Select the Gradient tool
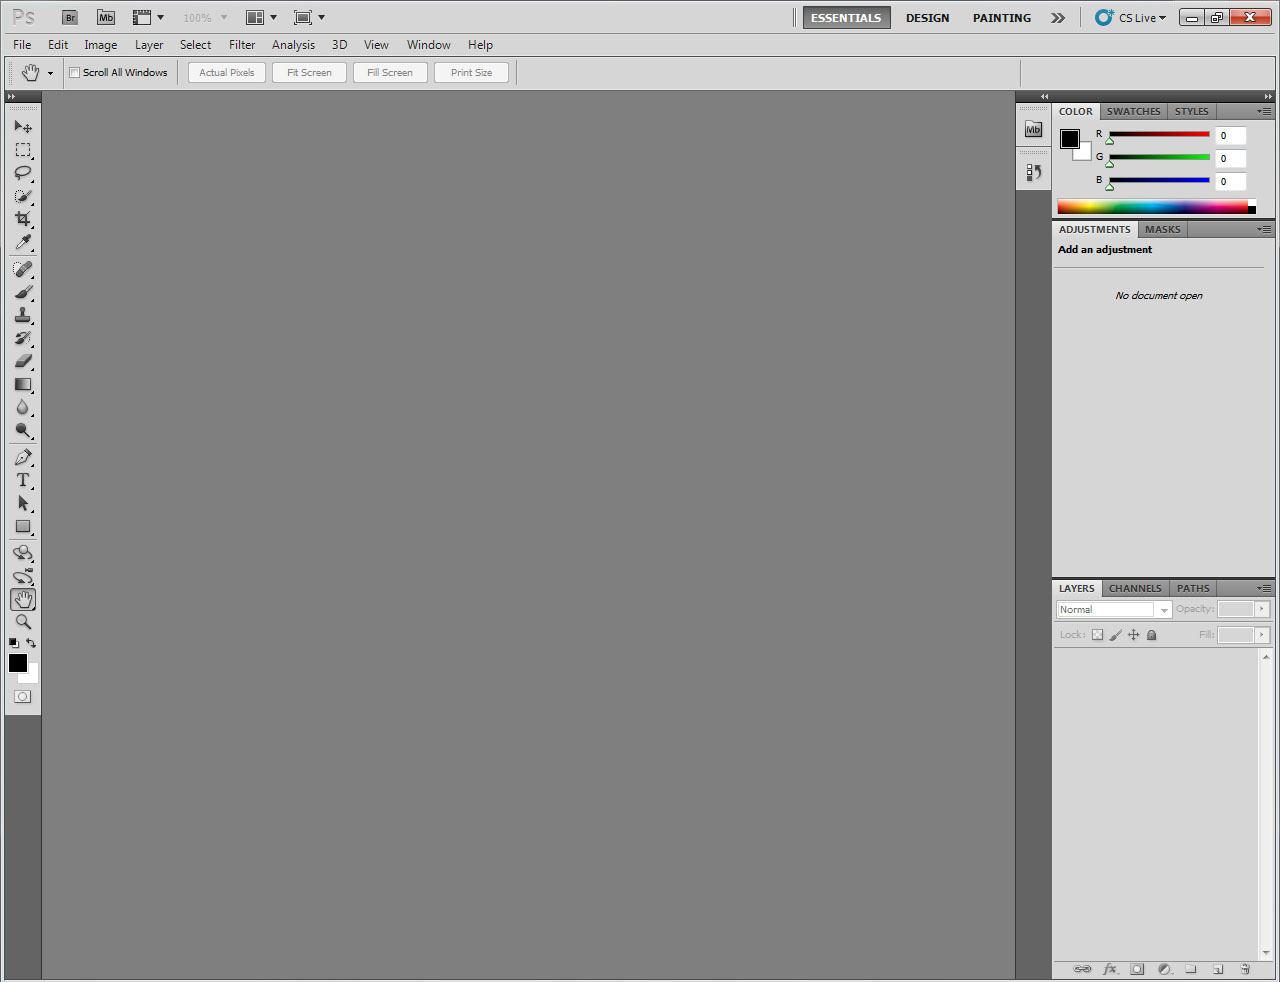Image resolution: width=1280 pixels, height=982 pixels. (x=23, y=384)
